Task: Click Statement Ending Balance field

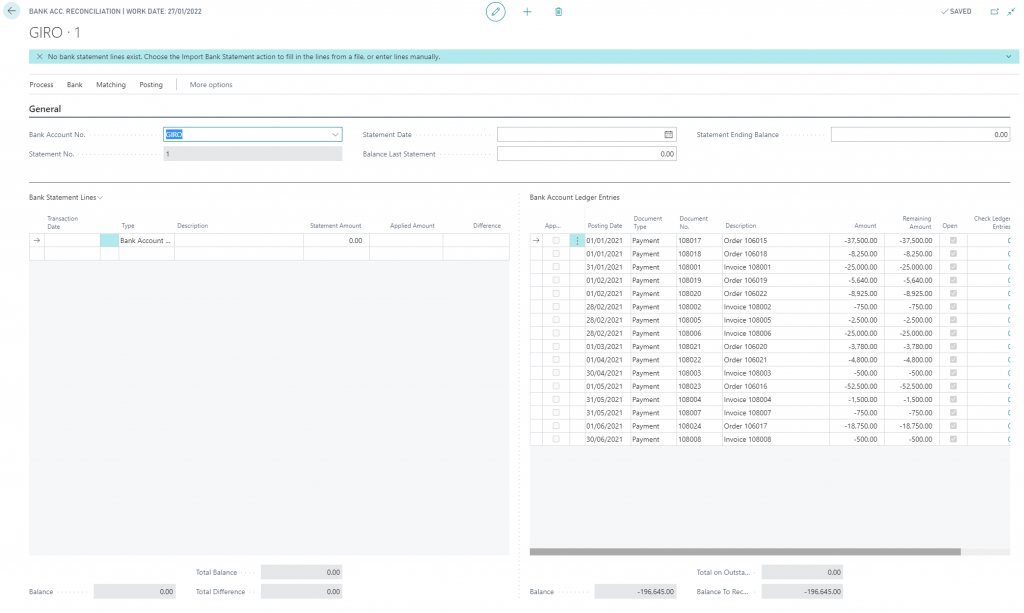Action: (x=920, y=134)
